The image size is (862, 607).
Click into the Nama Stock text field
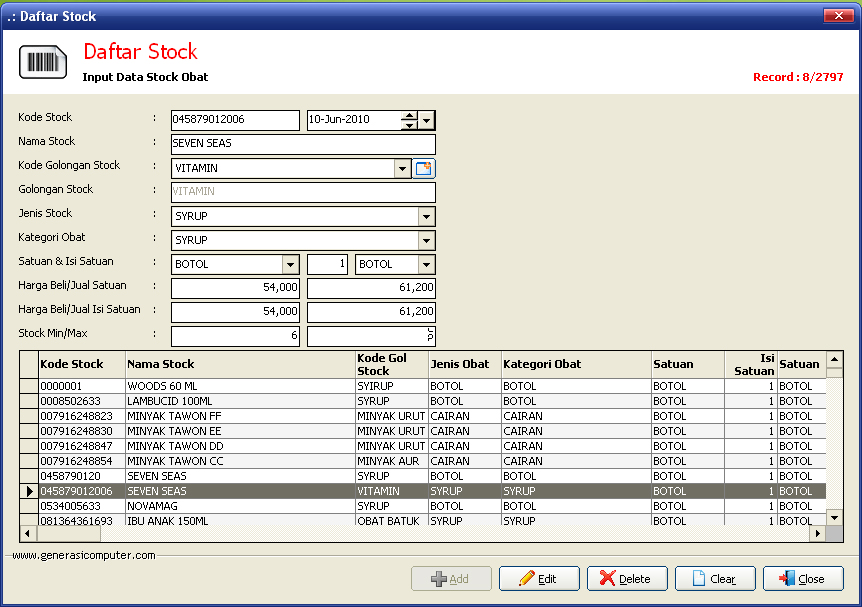303,144
